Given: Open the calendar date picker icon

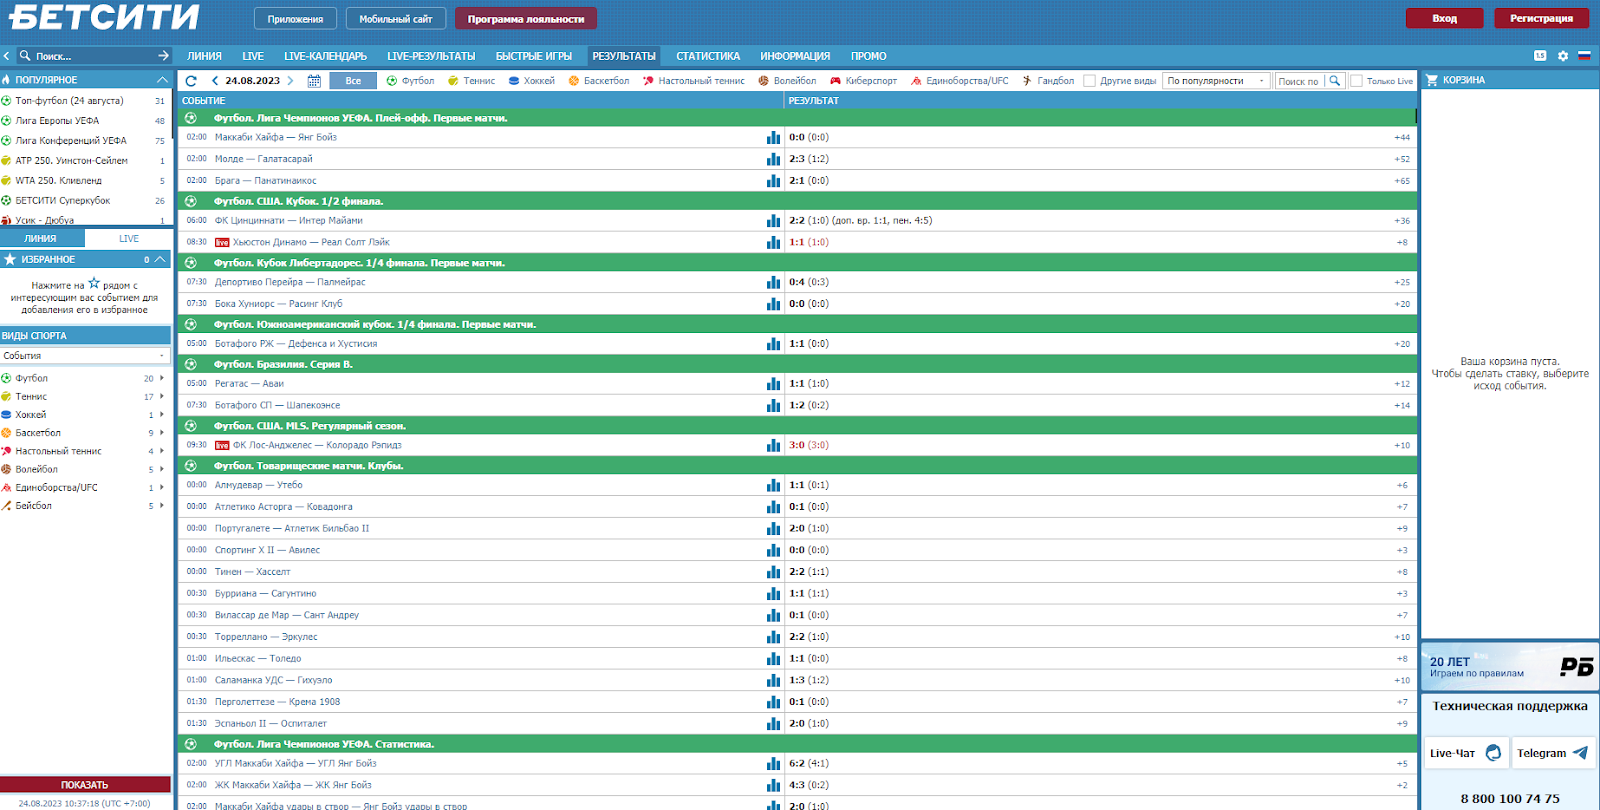Looking at the screenshot, I should [x=314, y=81].
